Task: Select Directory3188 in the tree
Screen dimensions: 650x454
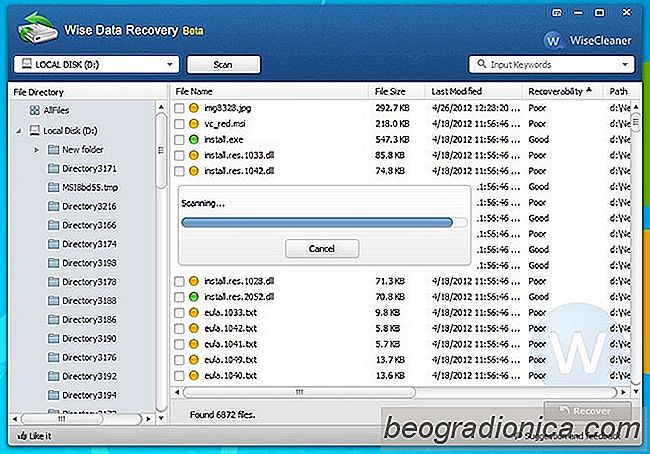Action: (x=89, y=301)
